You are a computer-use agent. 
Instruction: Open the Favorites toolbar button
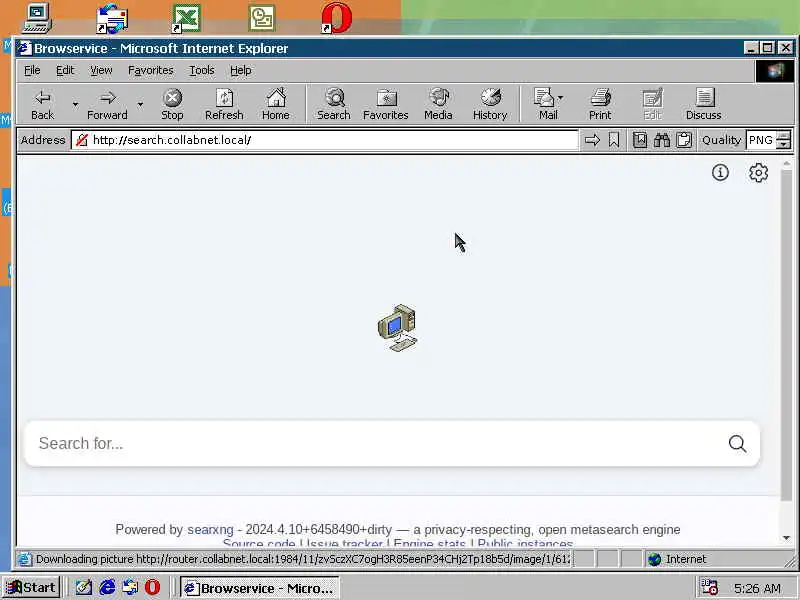[x=386, y=104]
